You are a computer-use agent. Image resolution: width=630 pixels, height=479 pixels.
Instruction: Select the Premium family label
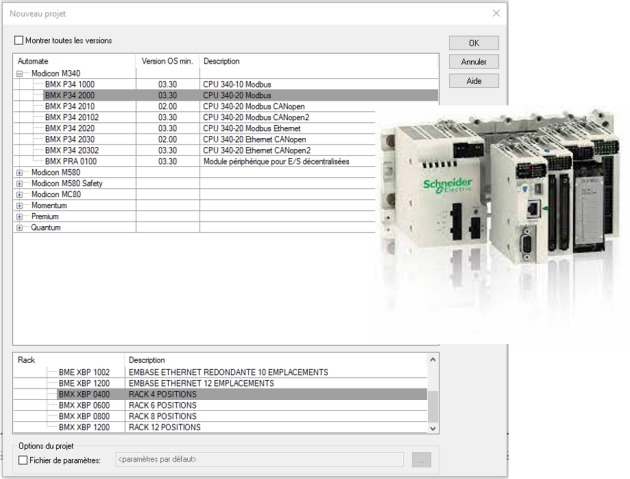pyautogui.click(x=45, y=217)
